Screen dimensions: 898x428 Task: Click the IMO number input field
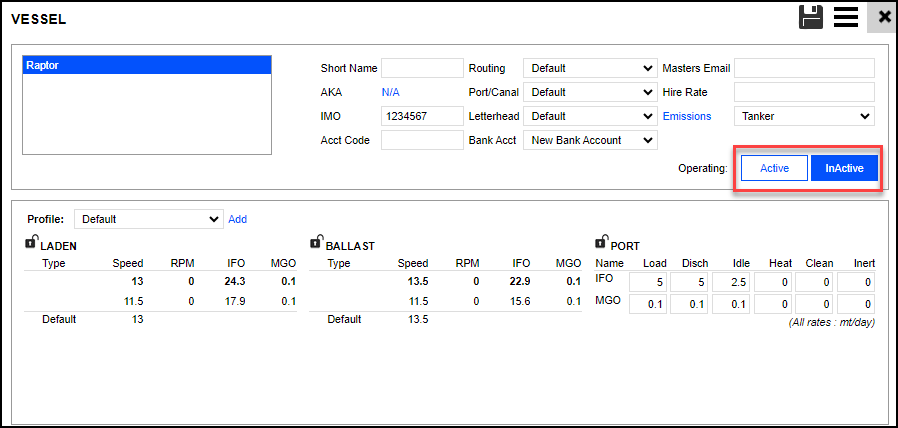[421, 116]
